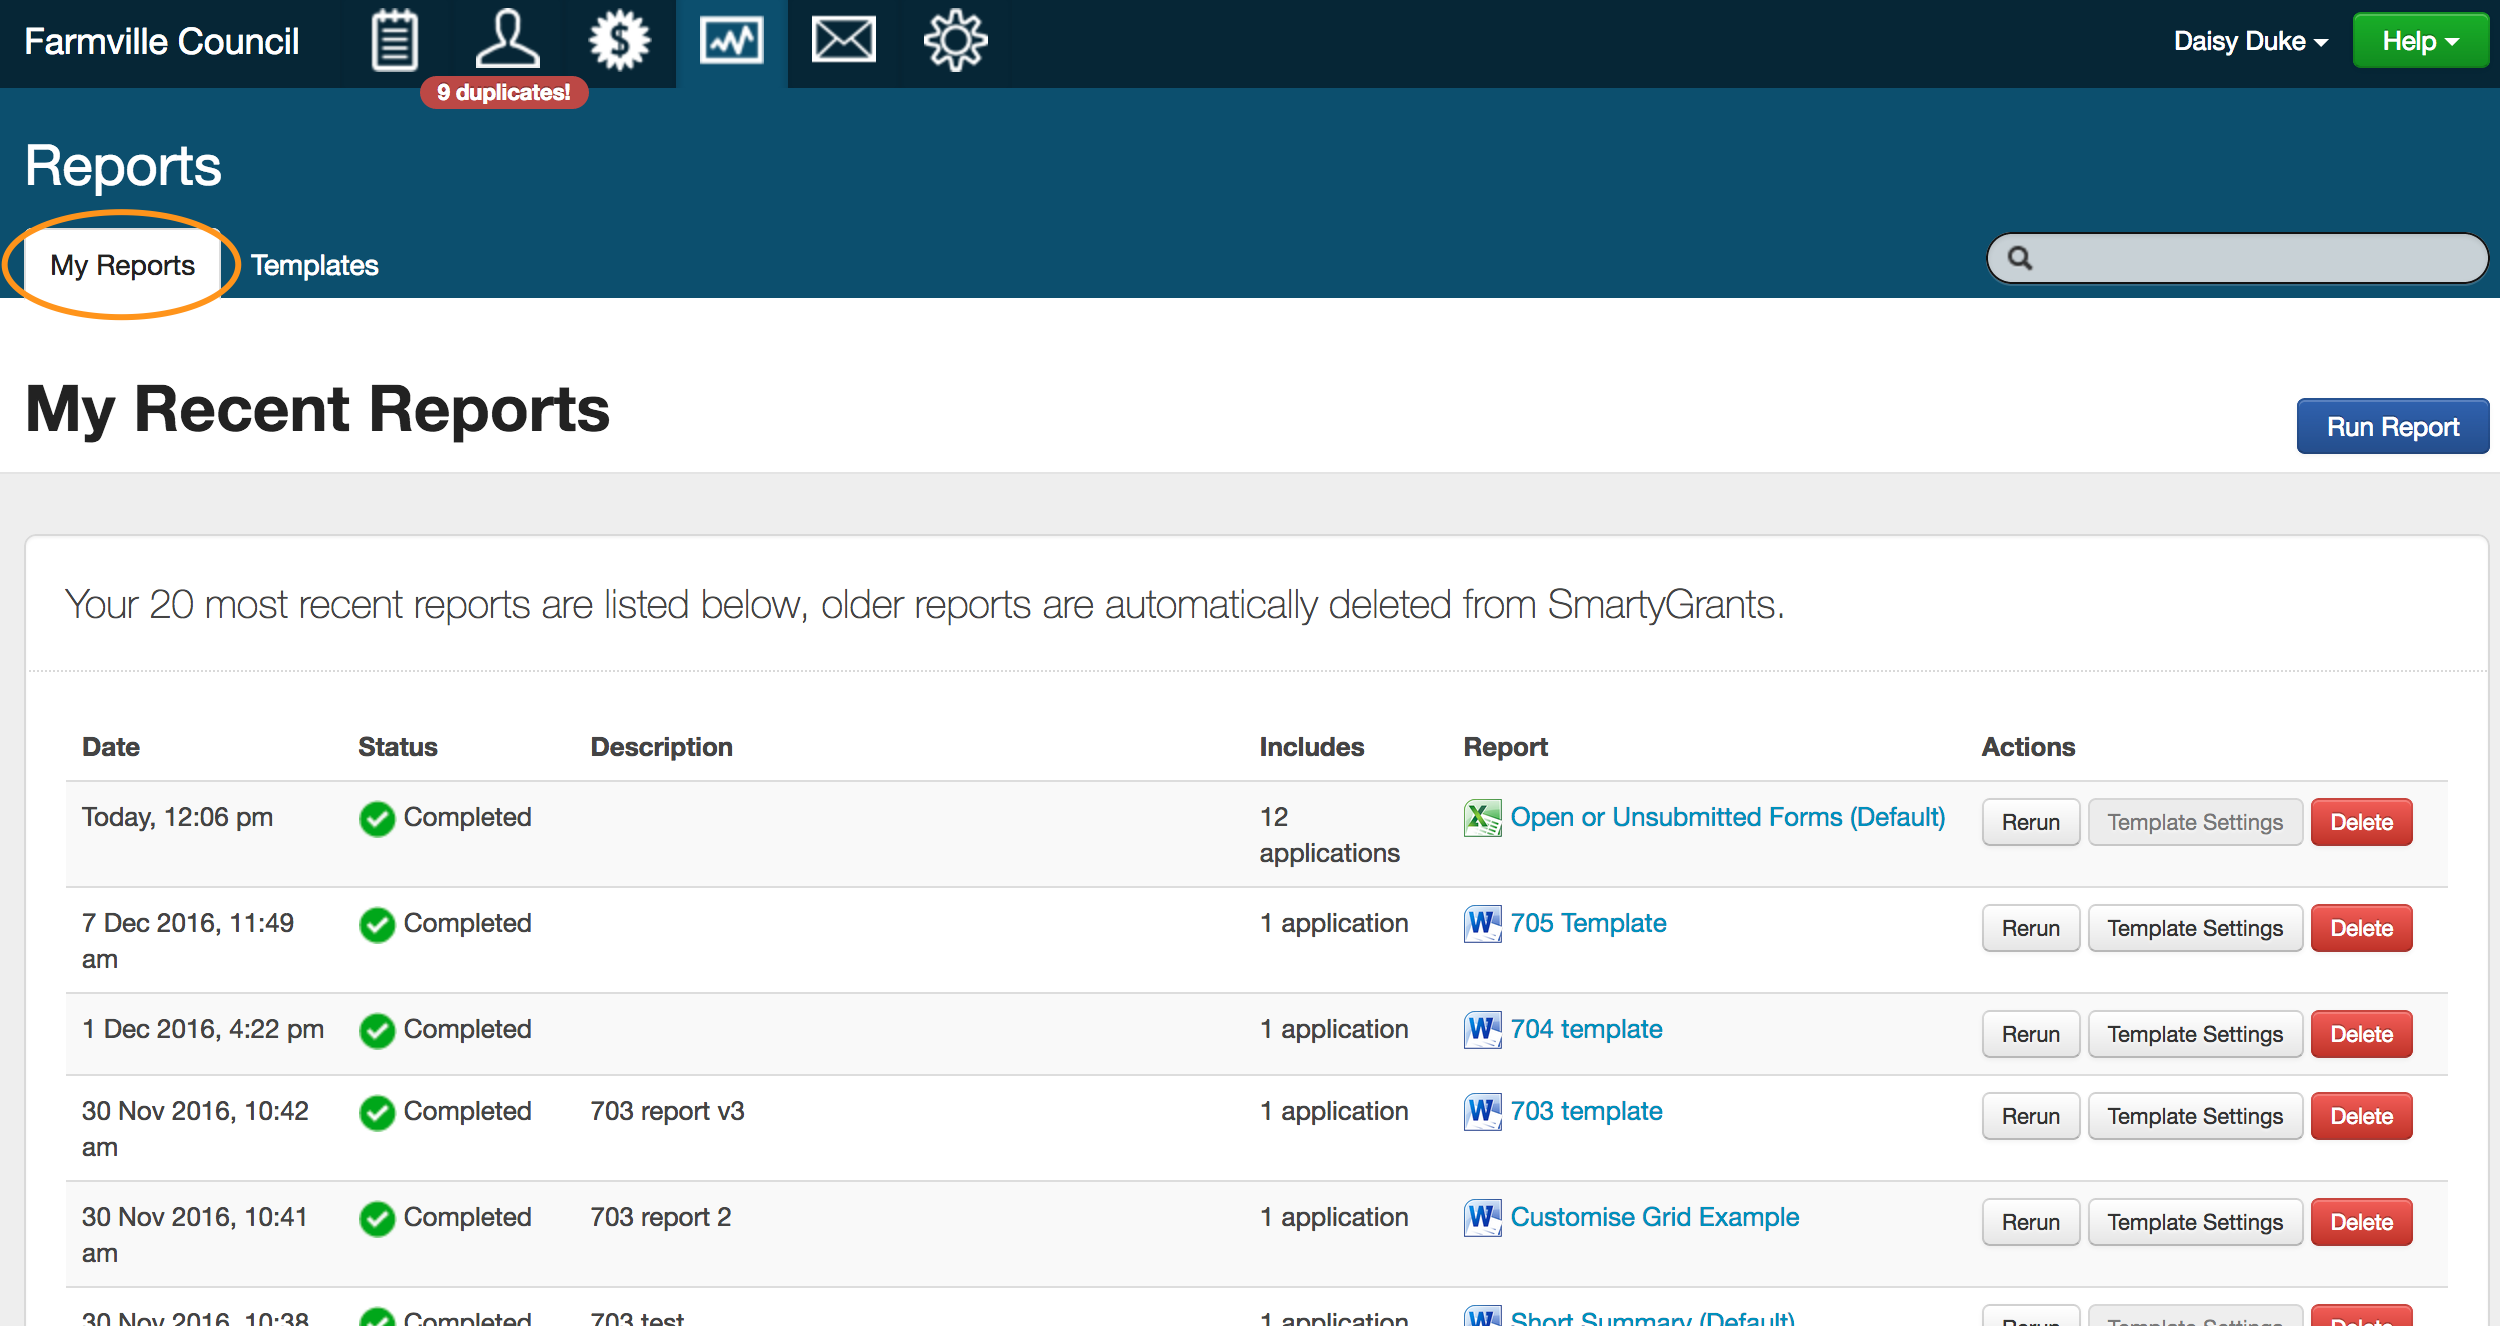Image resolution: width=2500 pixels, height=1326 pixels.
Task: Open the Customise Grid Example report link
Action: [1654, 1217]
